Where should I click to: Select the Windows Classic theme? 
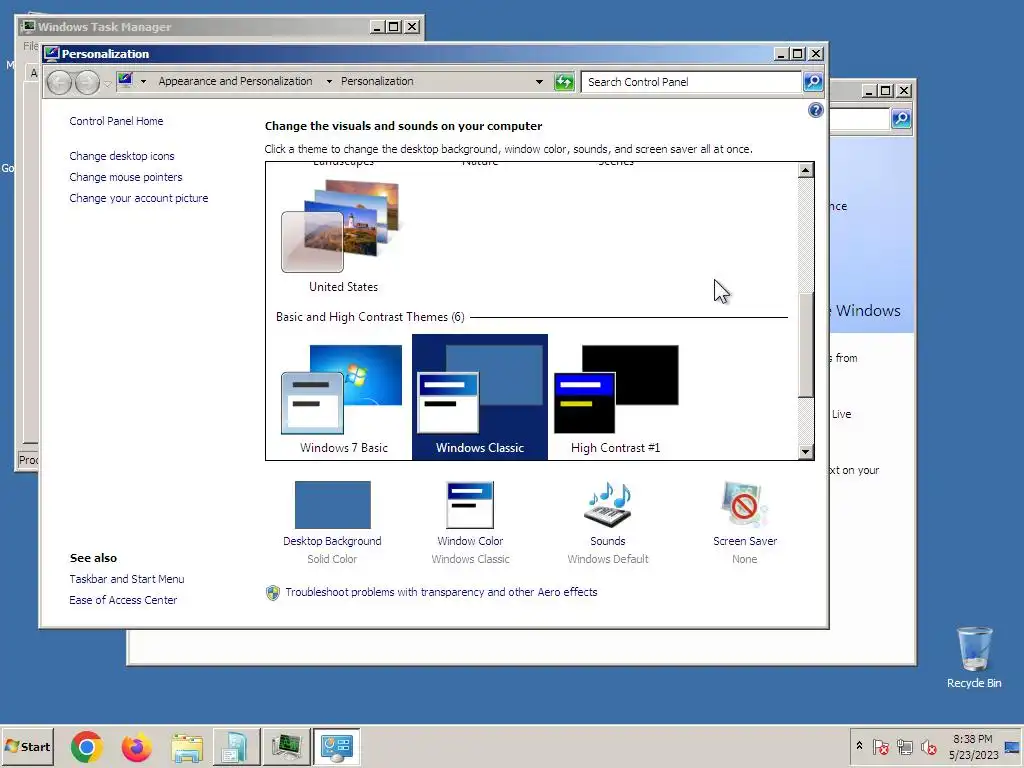(x=480, y=397)
